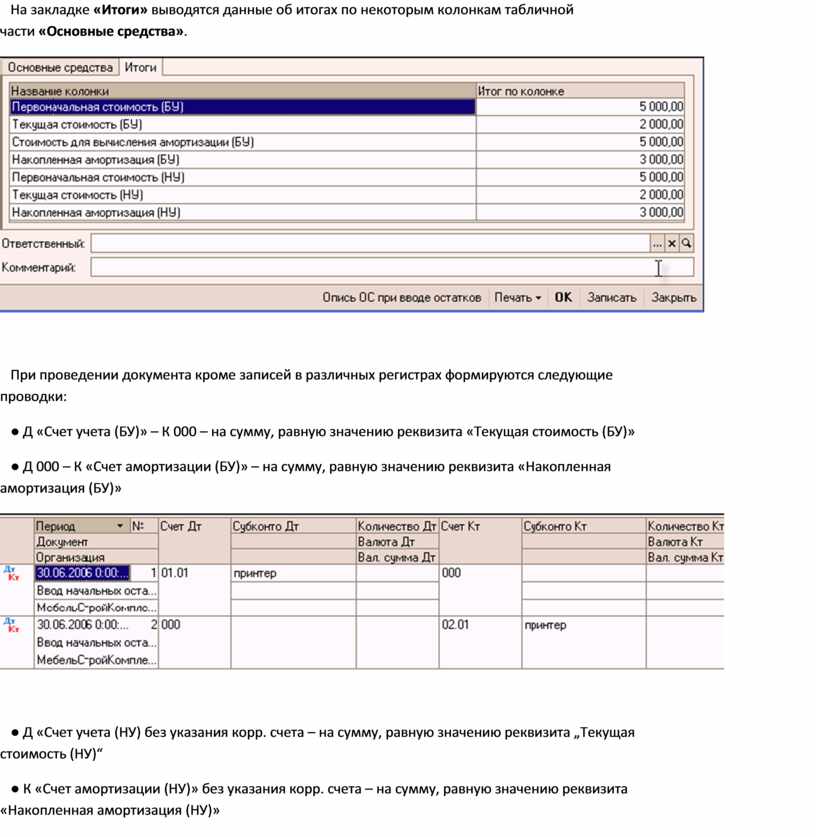Image resolution: width=816 pixels, height=837 pixels.
Task: Click «Опись ОС при вводе остатков» button
Action: 401,297
